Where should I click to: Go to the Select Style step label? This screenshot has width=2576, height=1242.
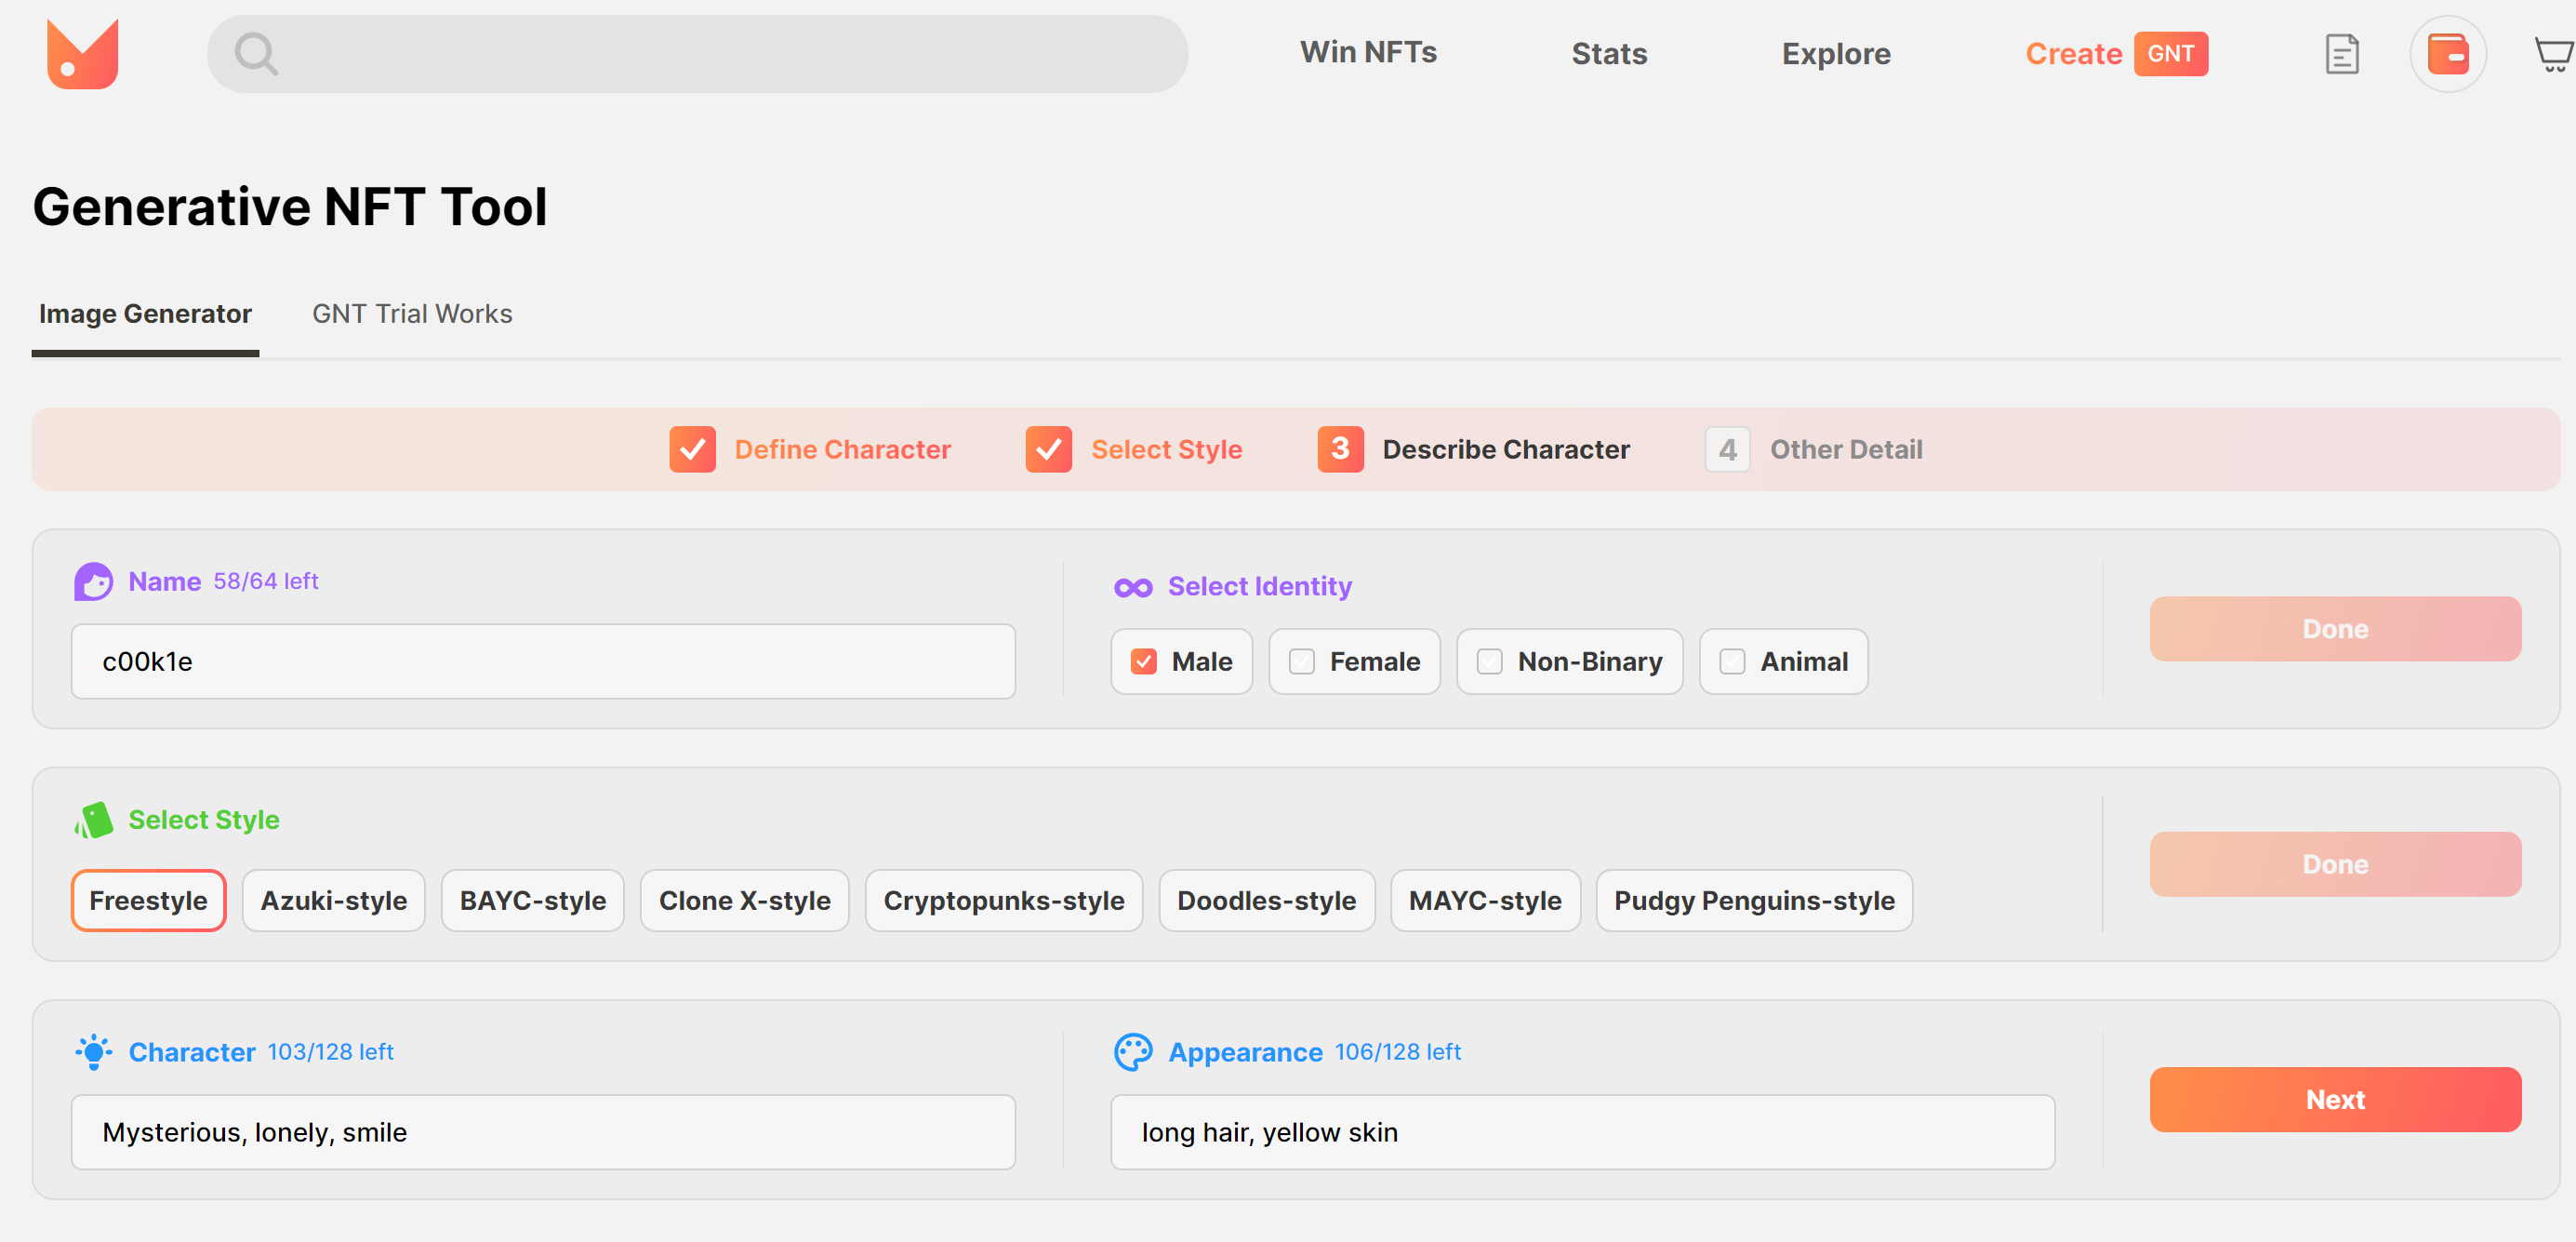[x=1166, y=450]
